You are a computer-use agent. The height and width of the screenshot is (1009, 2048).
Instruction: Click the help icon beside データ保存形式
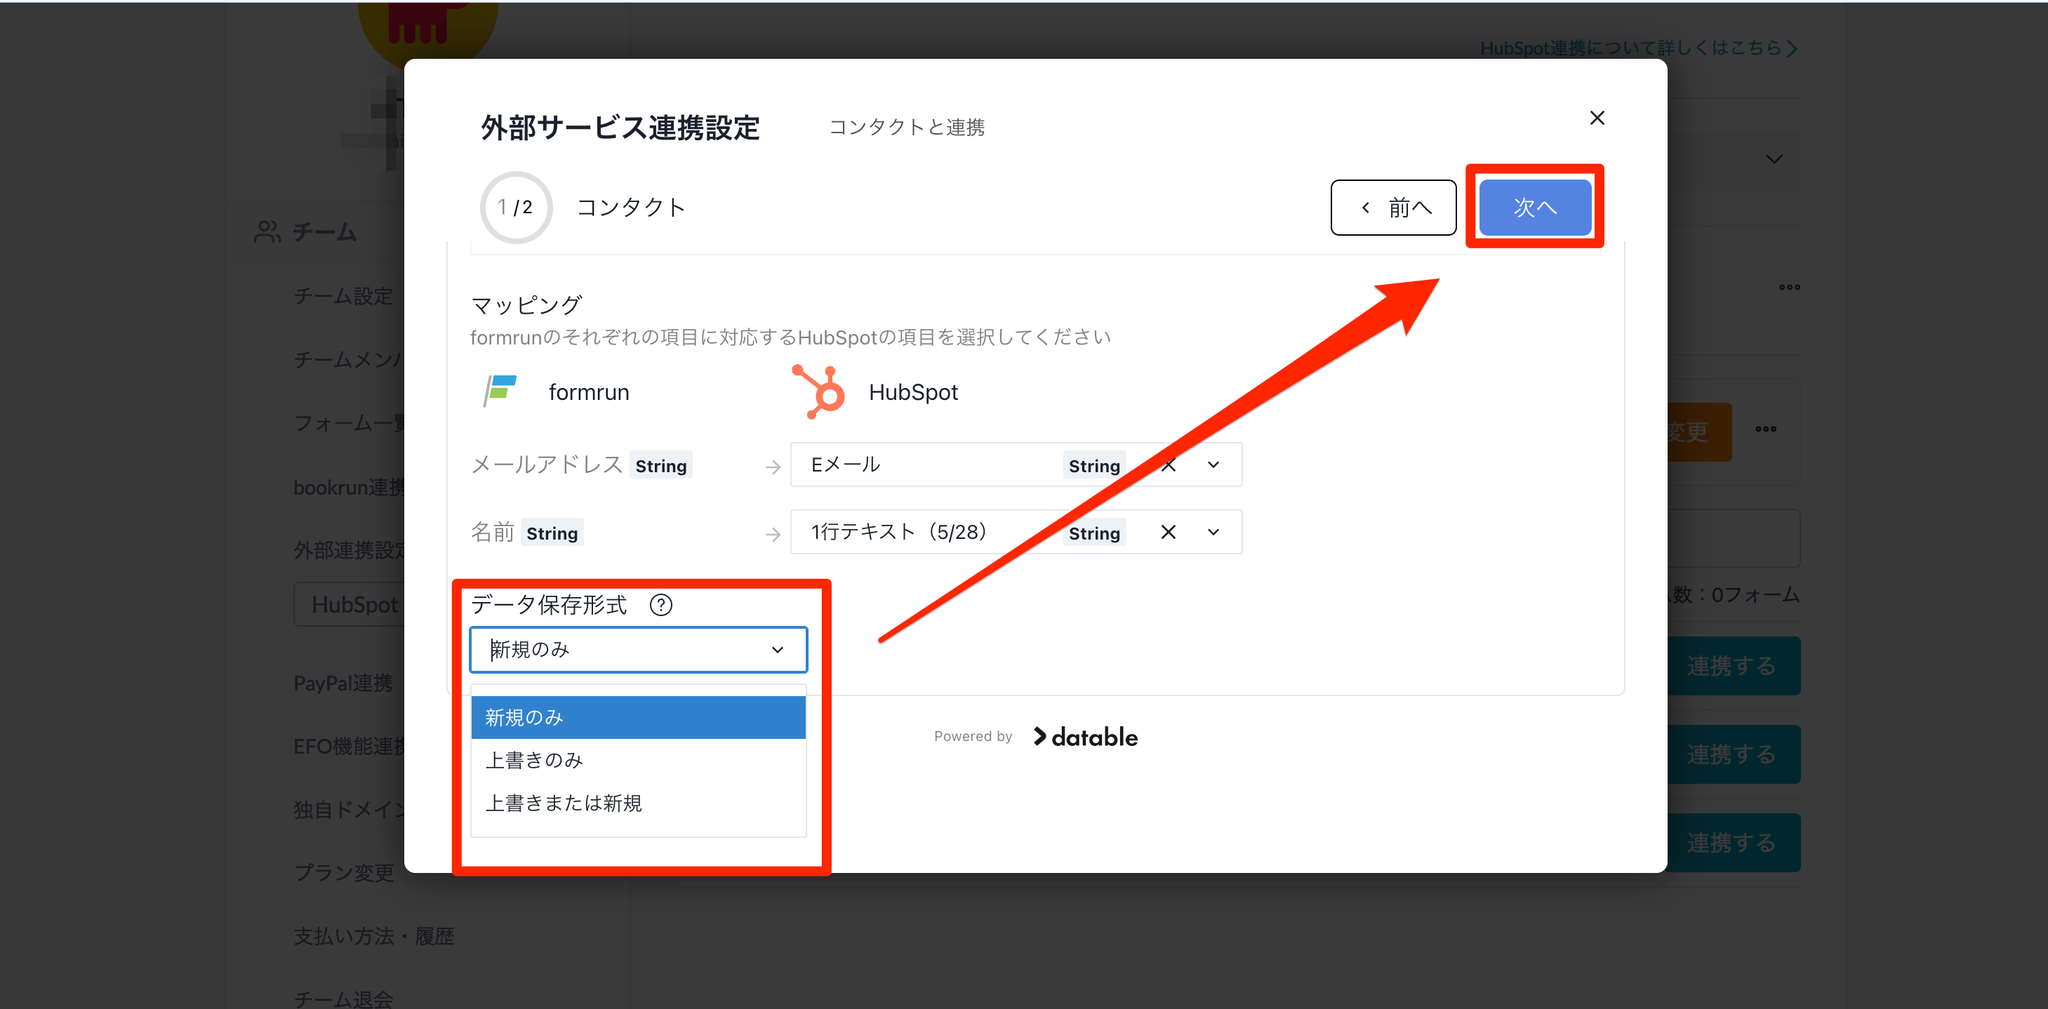coord(661,605)
